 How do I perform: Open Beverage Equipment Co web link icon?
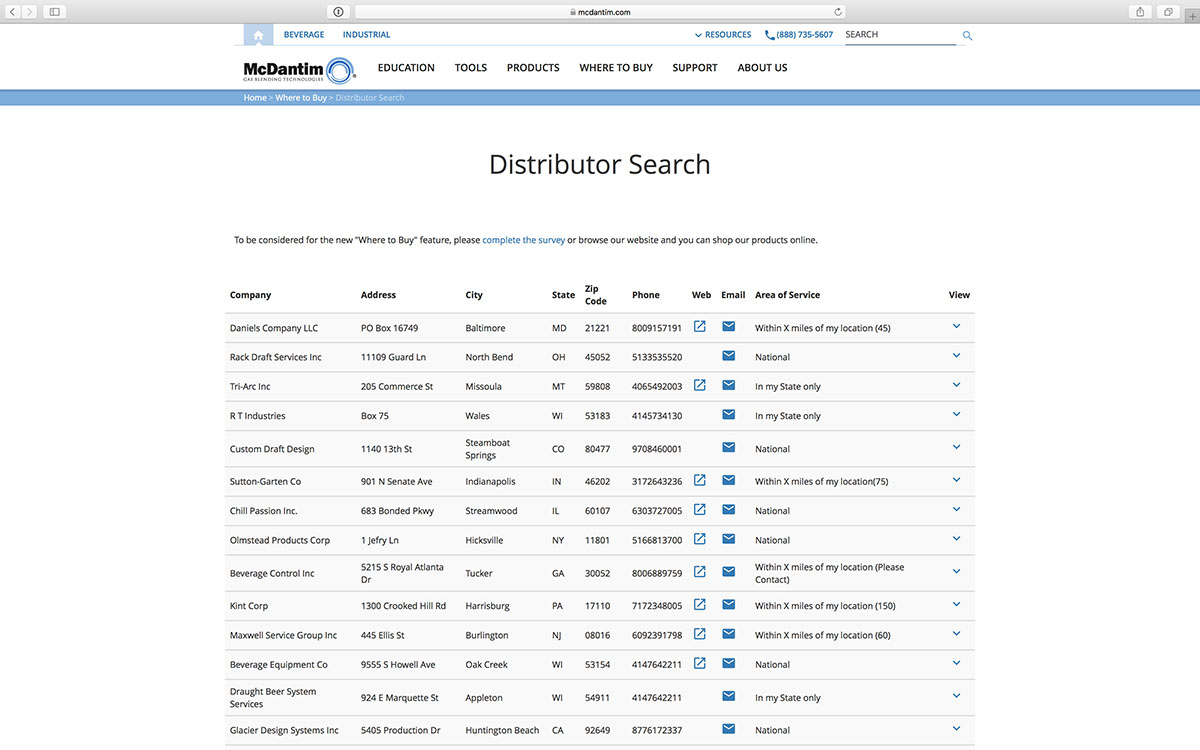point(700,663)
